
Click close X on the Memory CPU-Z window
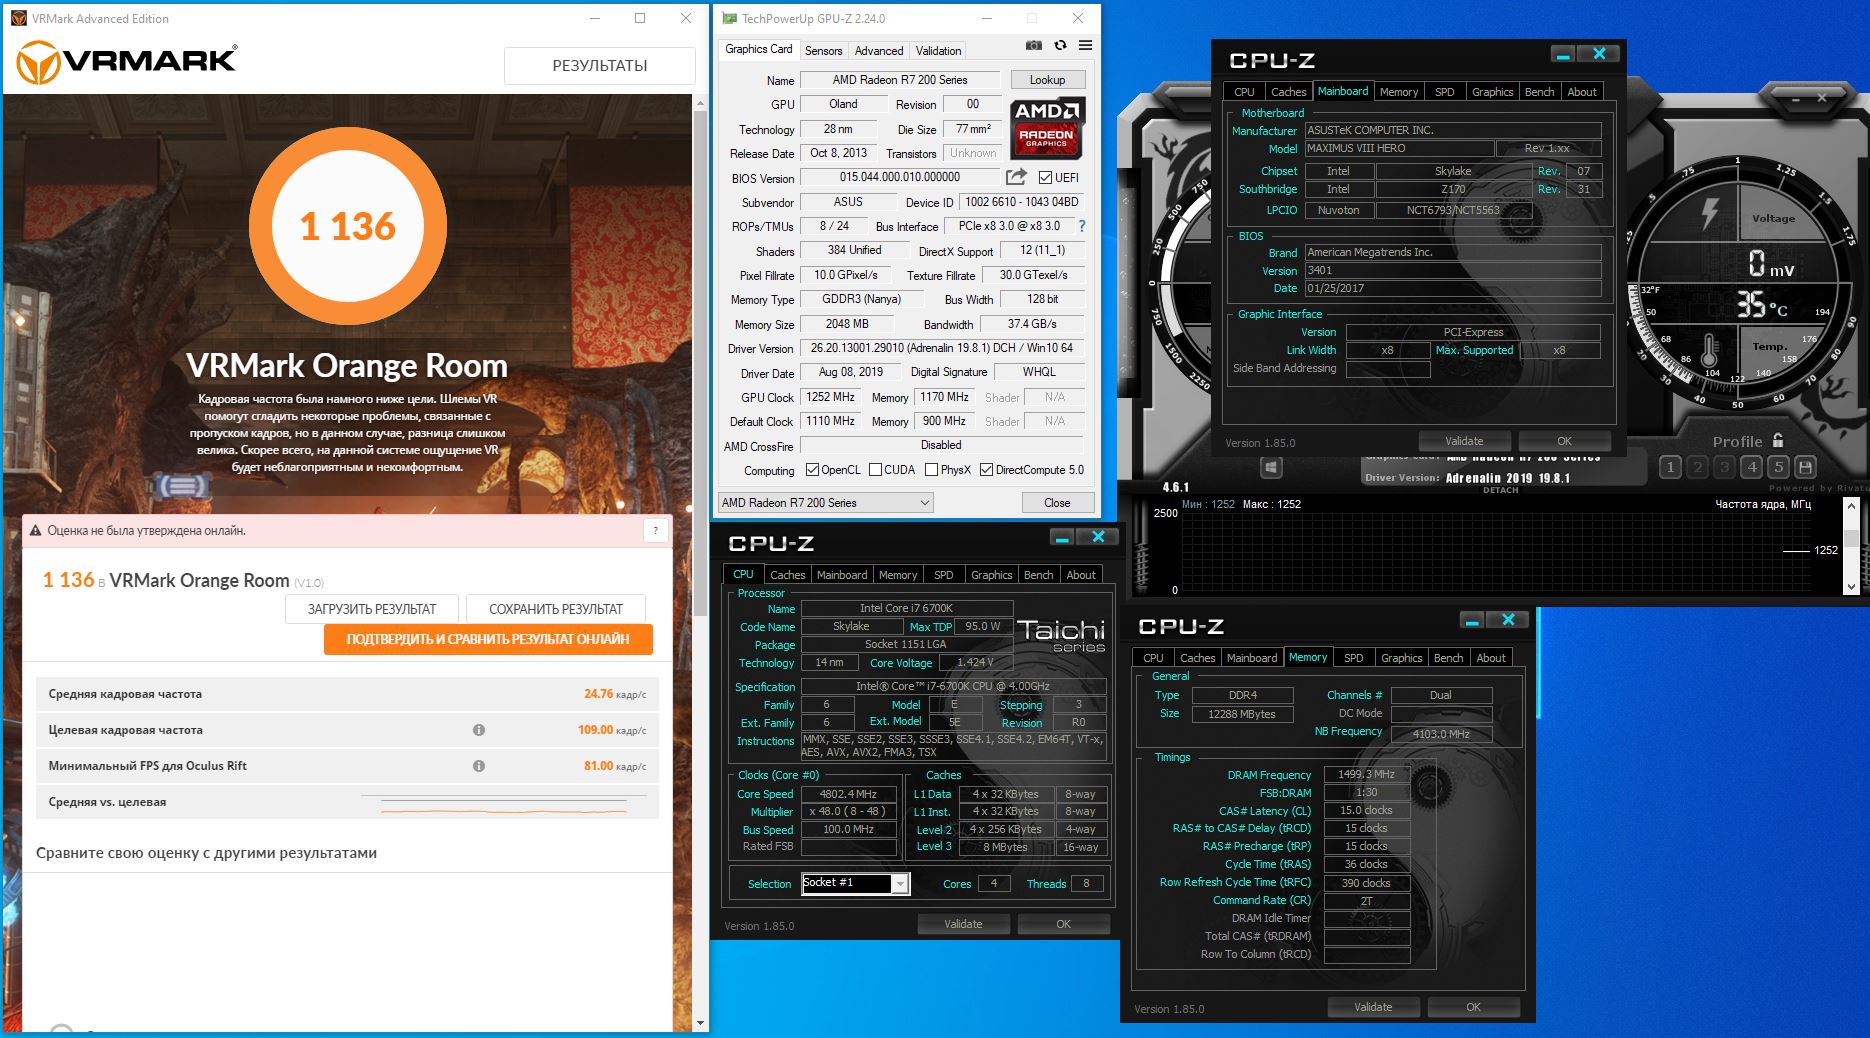[x=1508, y=620]
